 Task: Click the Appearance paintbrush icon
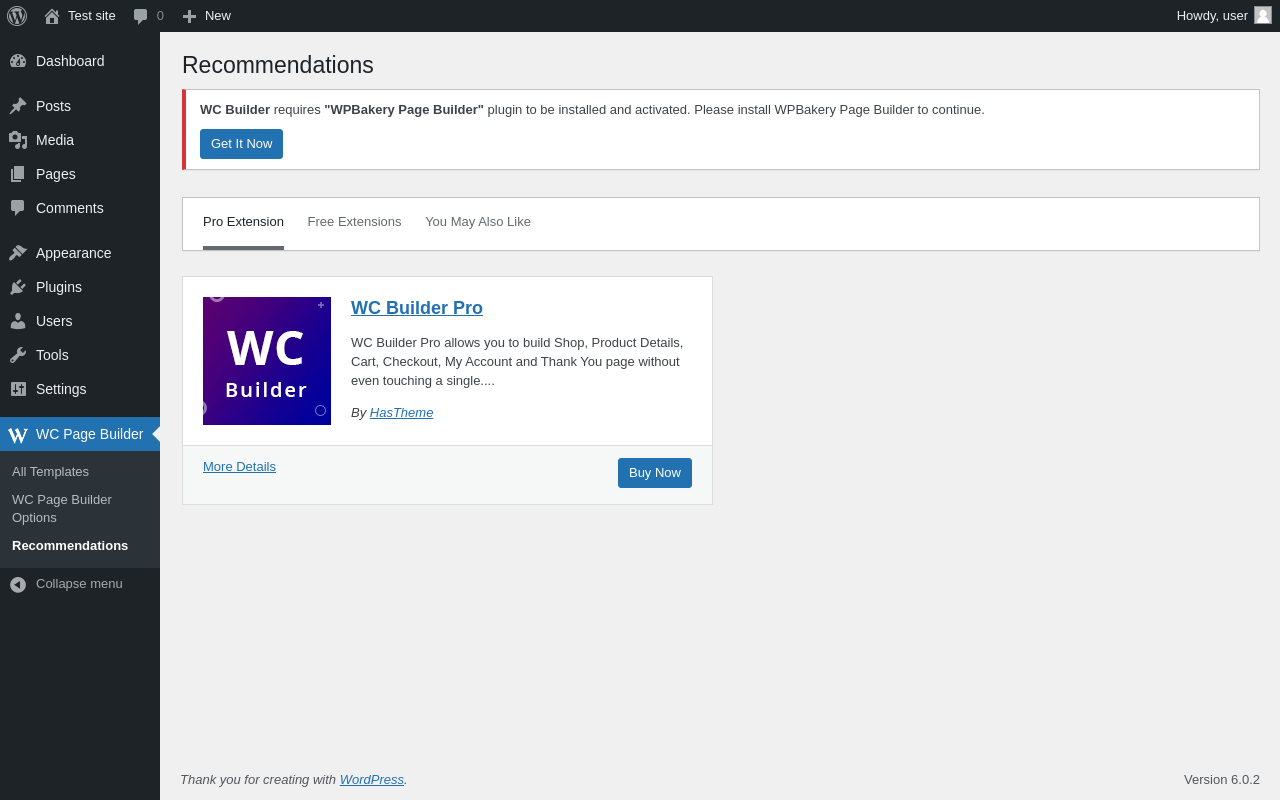point(18,253)
